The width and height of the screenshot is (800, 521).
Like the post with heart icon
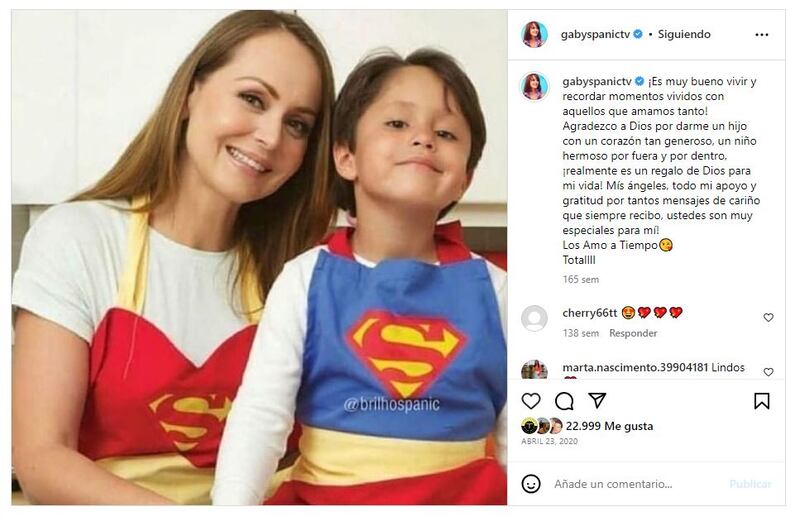[531, 401]
